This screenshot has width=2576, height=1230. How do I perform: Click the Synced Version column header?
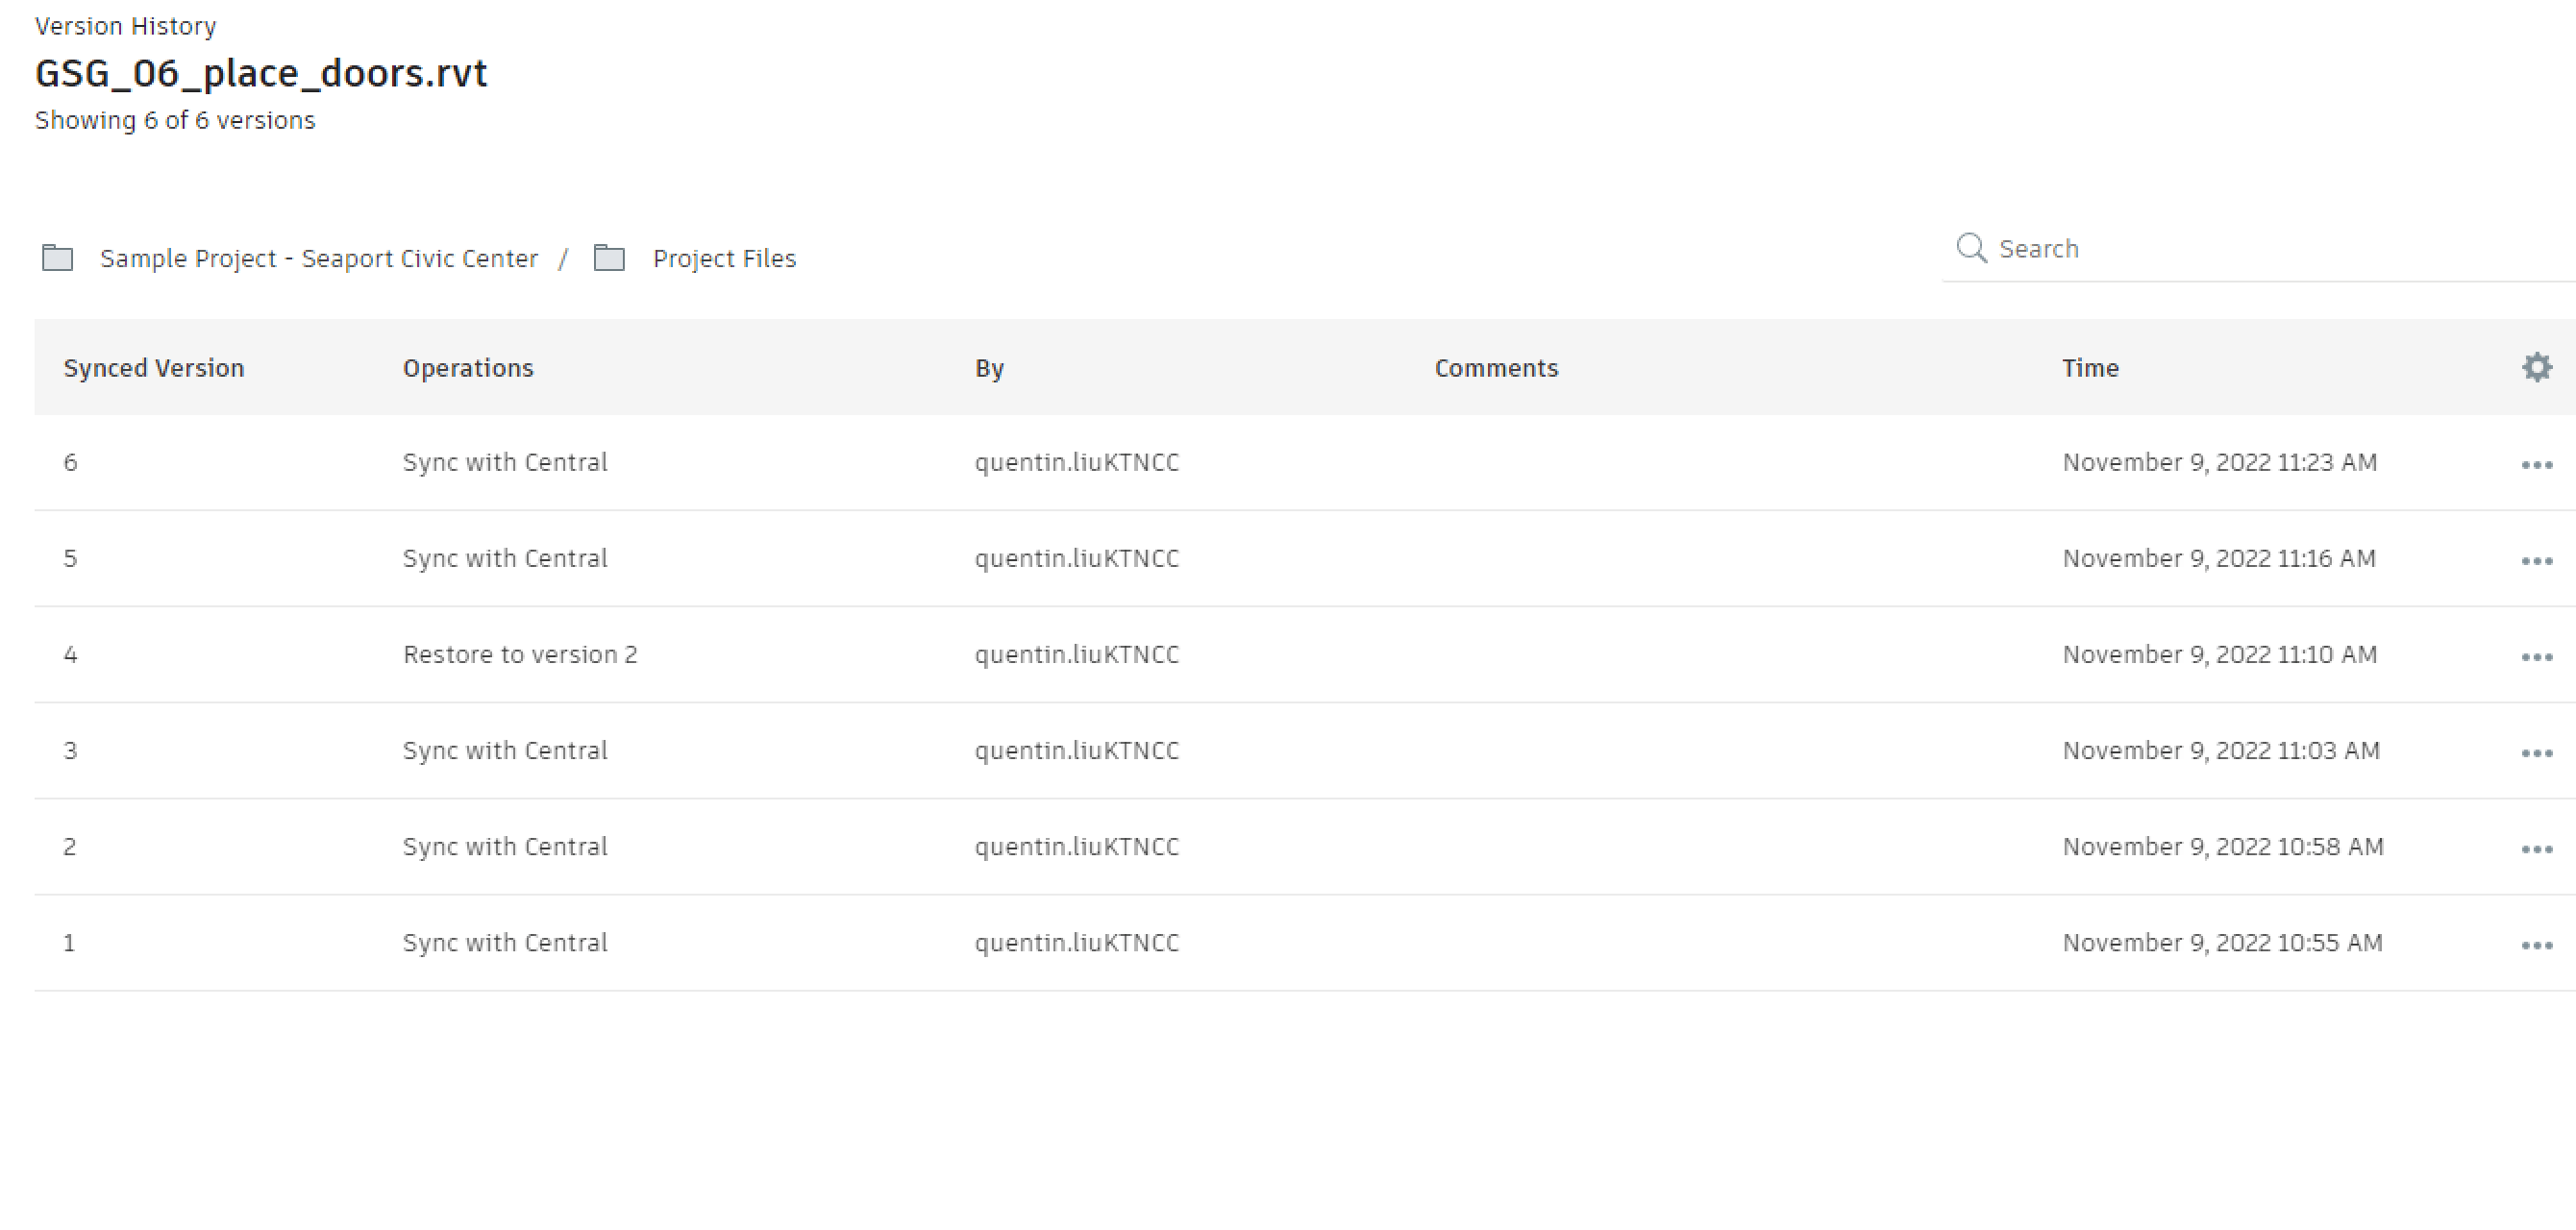tap(154, 368)
